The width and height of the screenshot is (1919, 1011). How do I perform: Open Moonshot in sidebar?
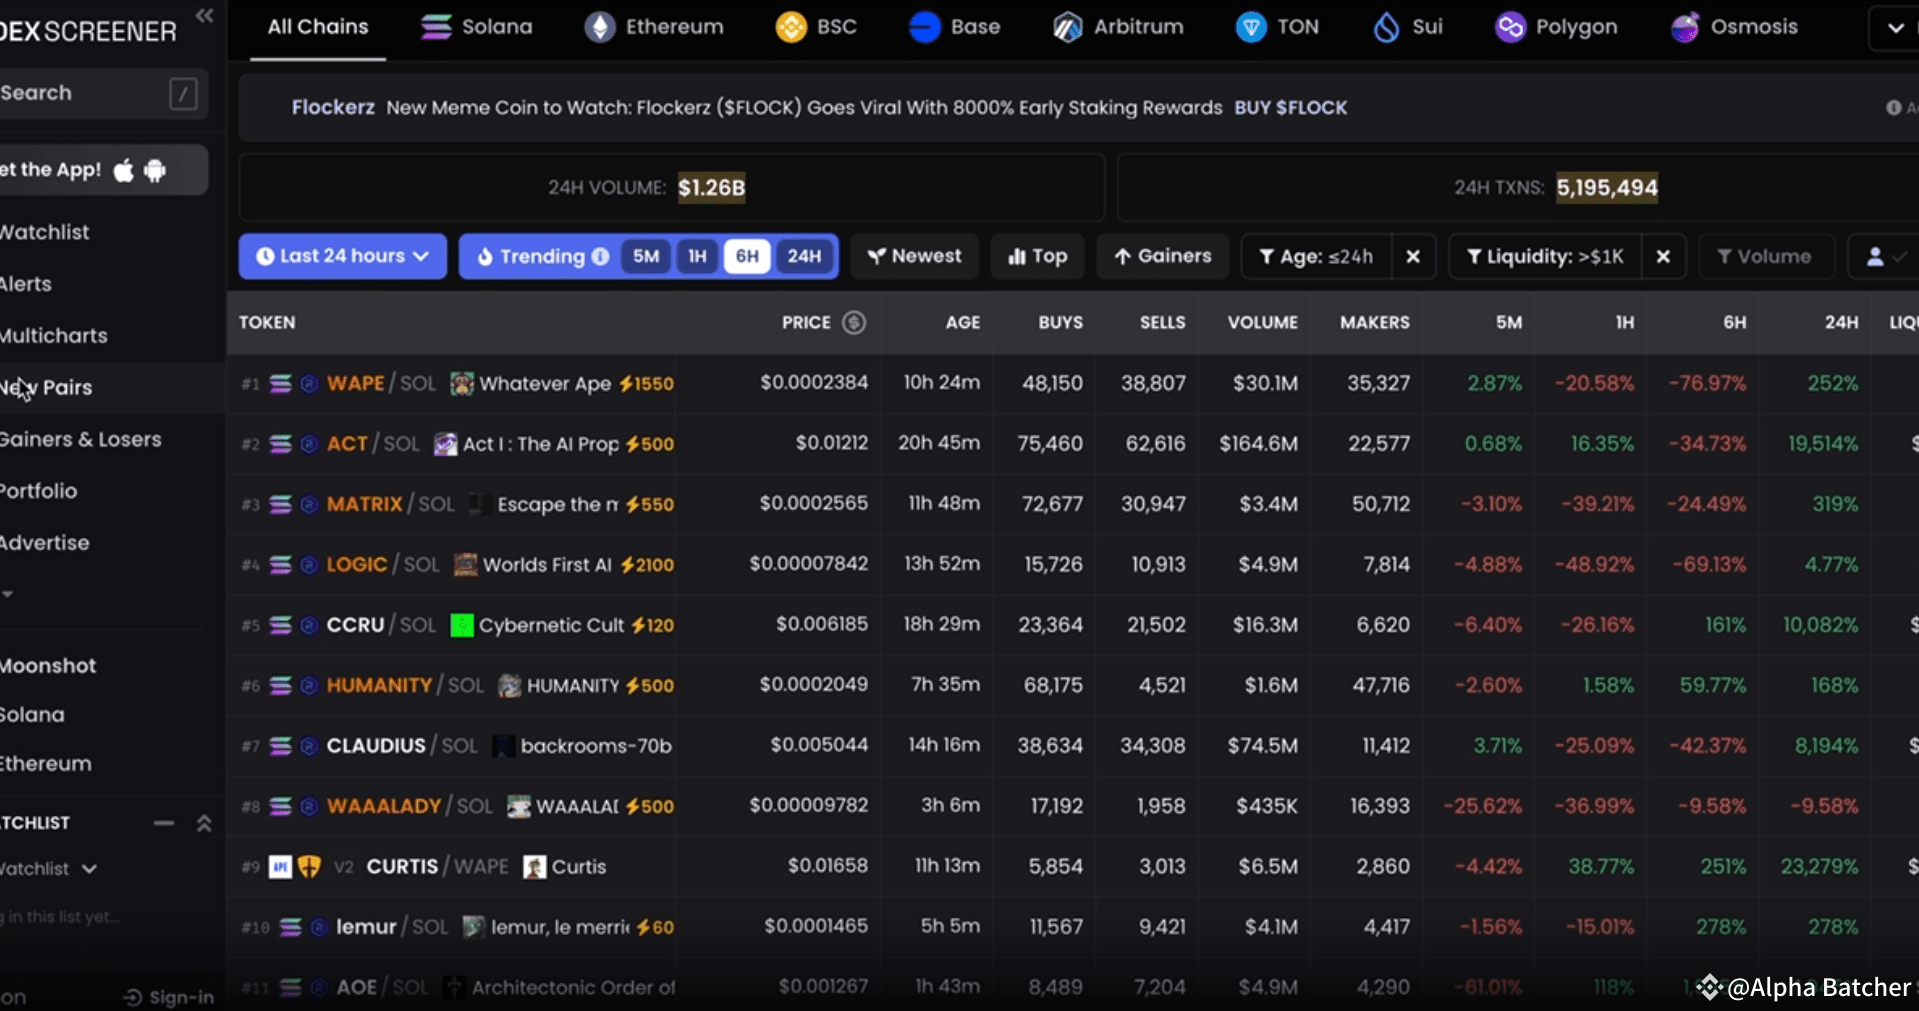[48, 666]
